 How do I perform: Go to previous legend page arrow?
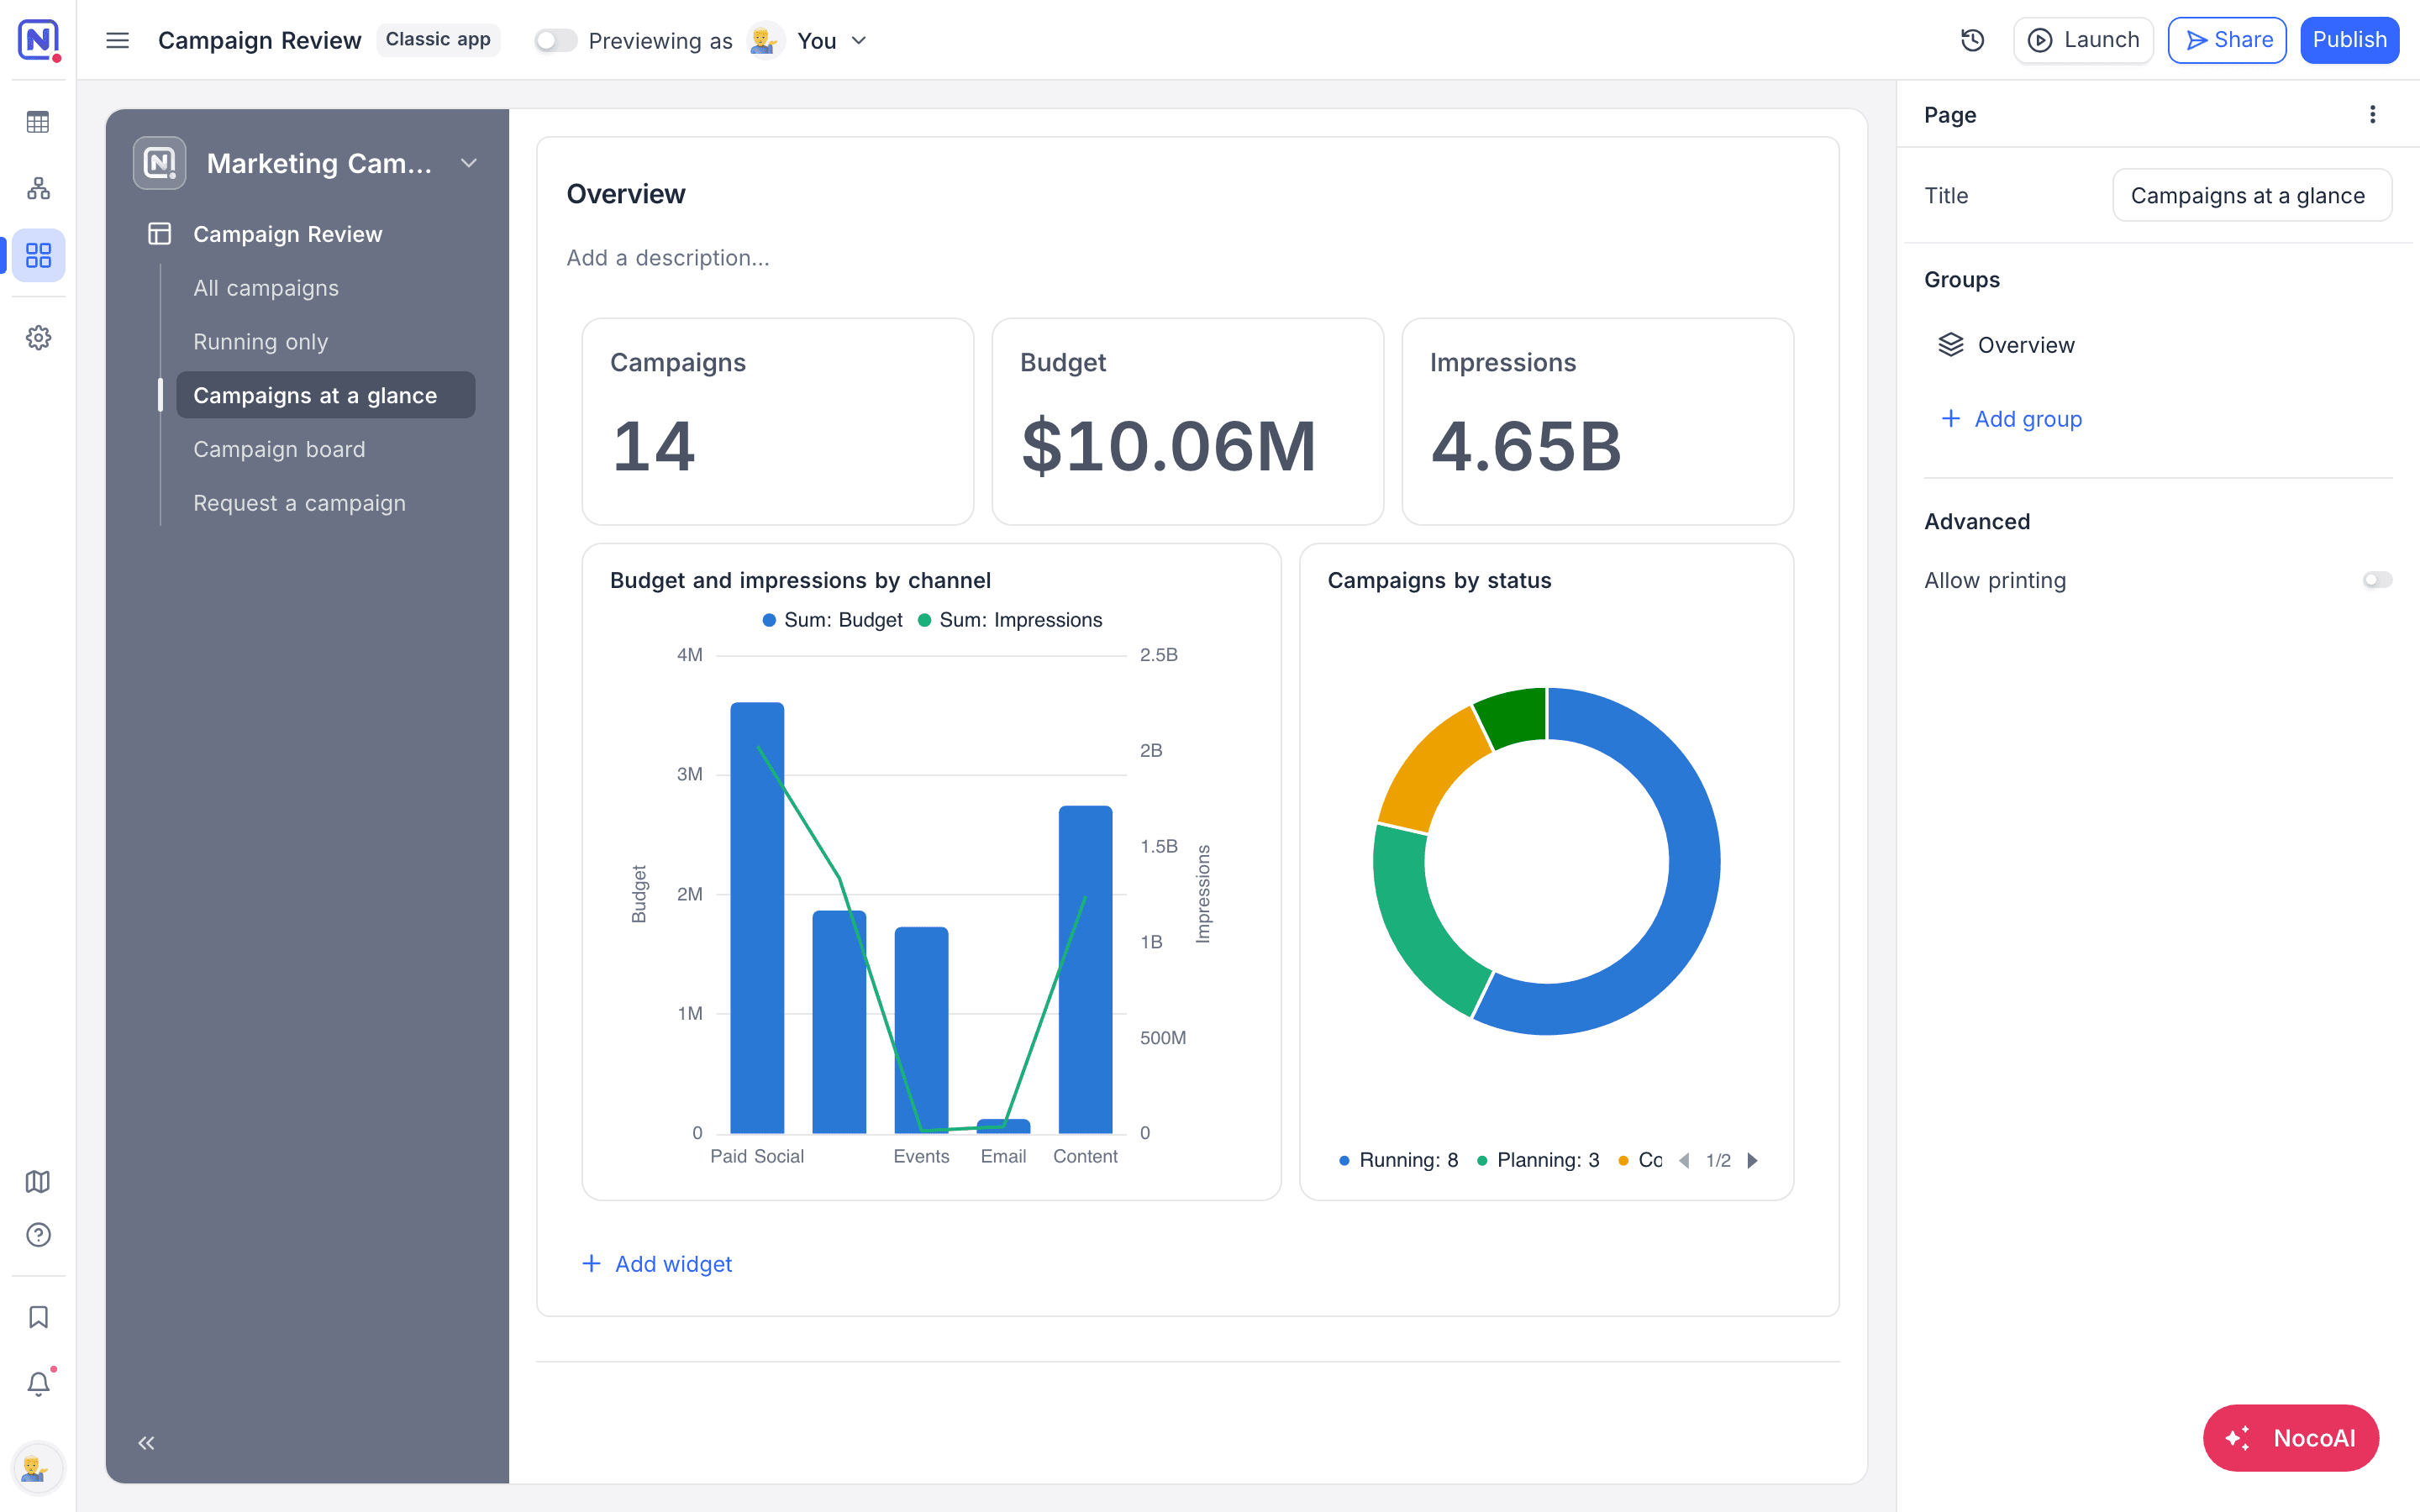[1685, 1160]
